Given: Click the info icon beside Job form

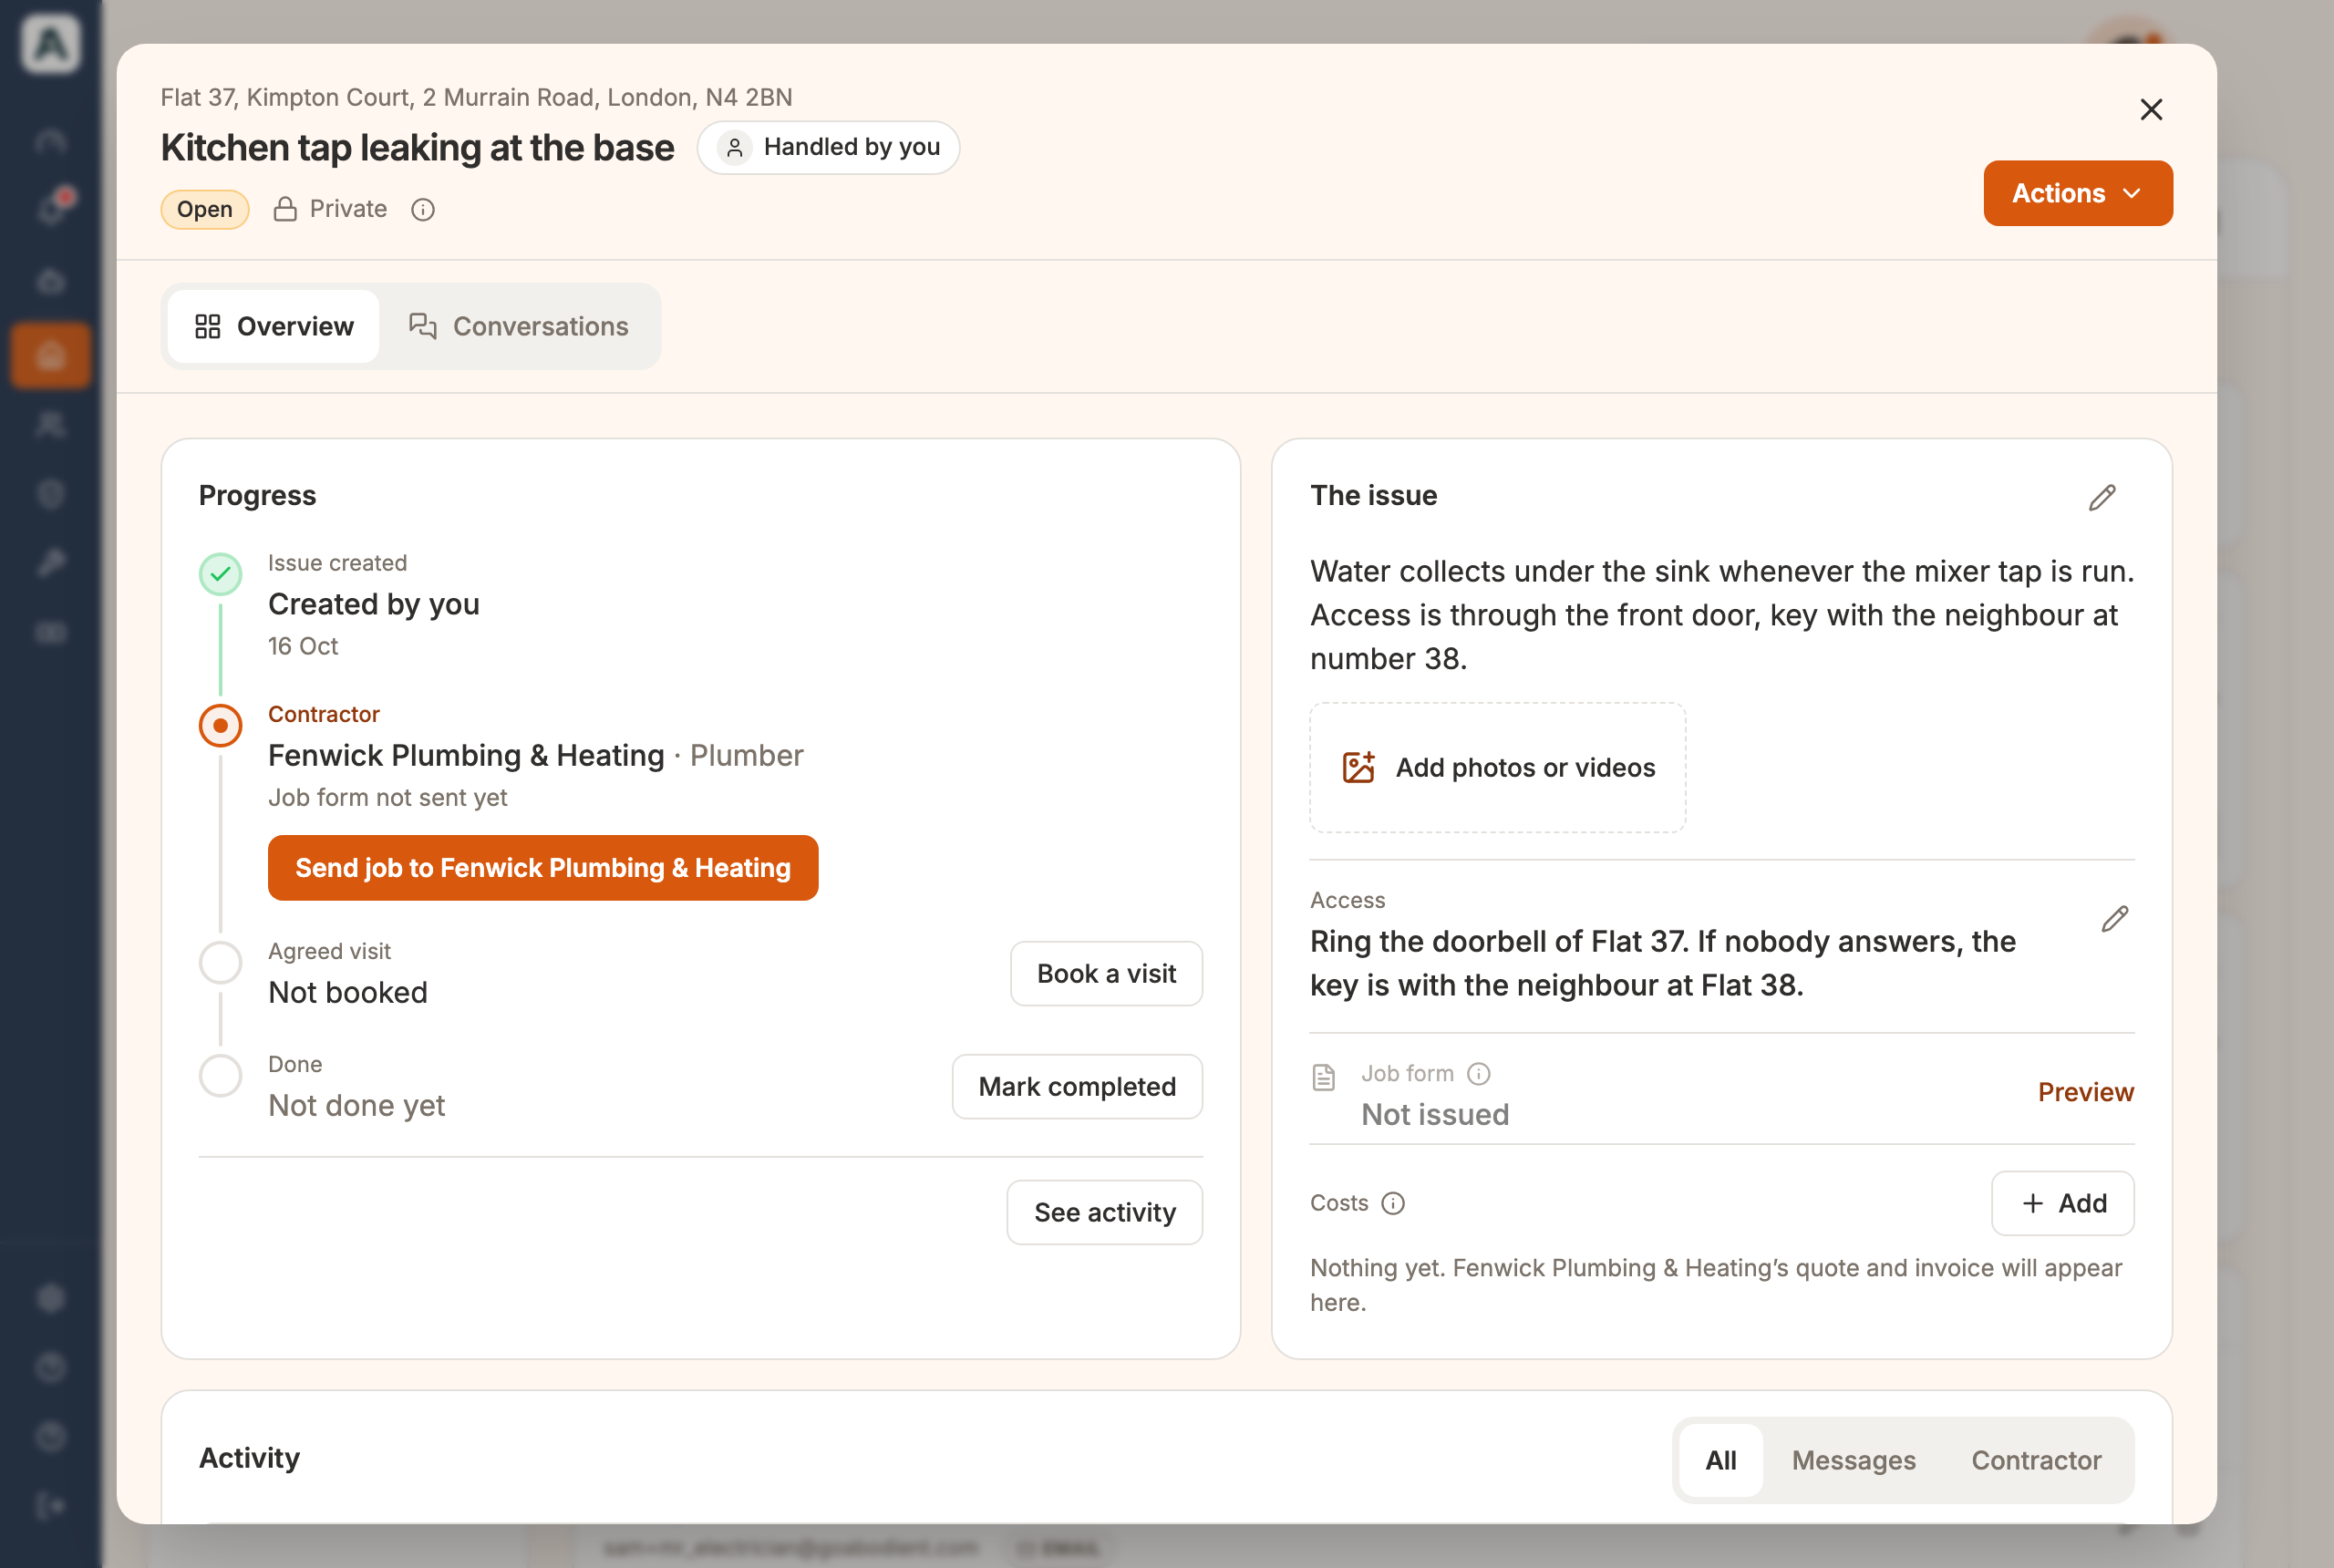Looking at the screenshot, I should coord(1478,1073).
